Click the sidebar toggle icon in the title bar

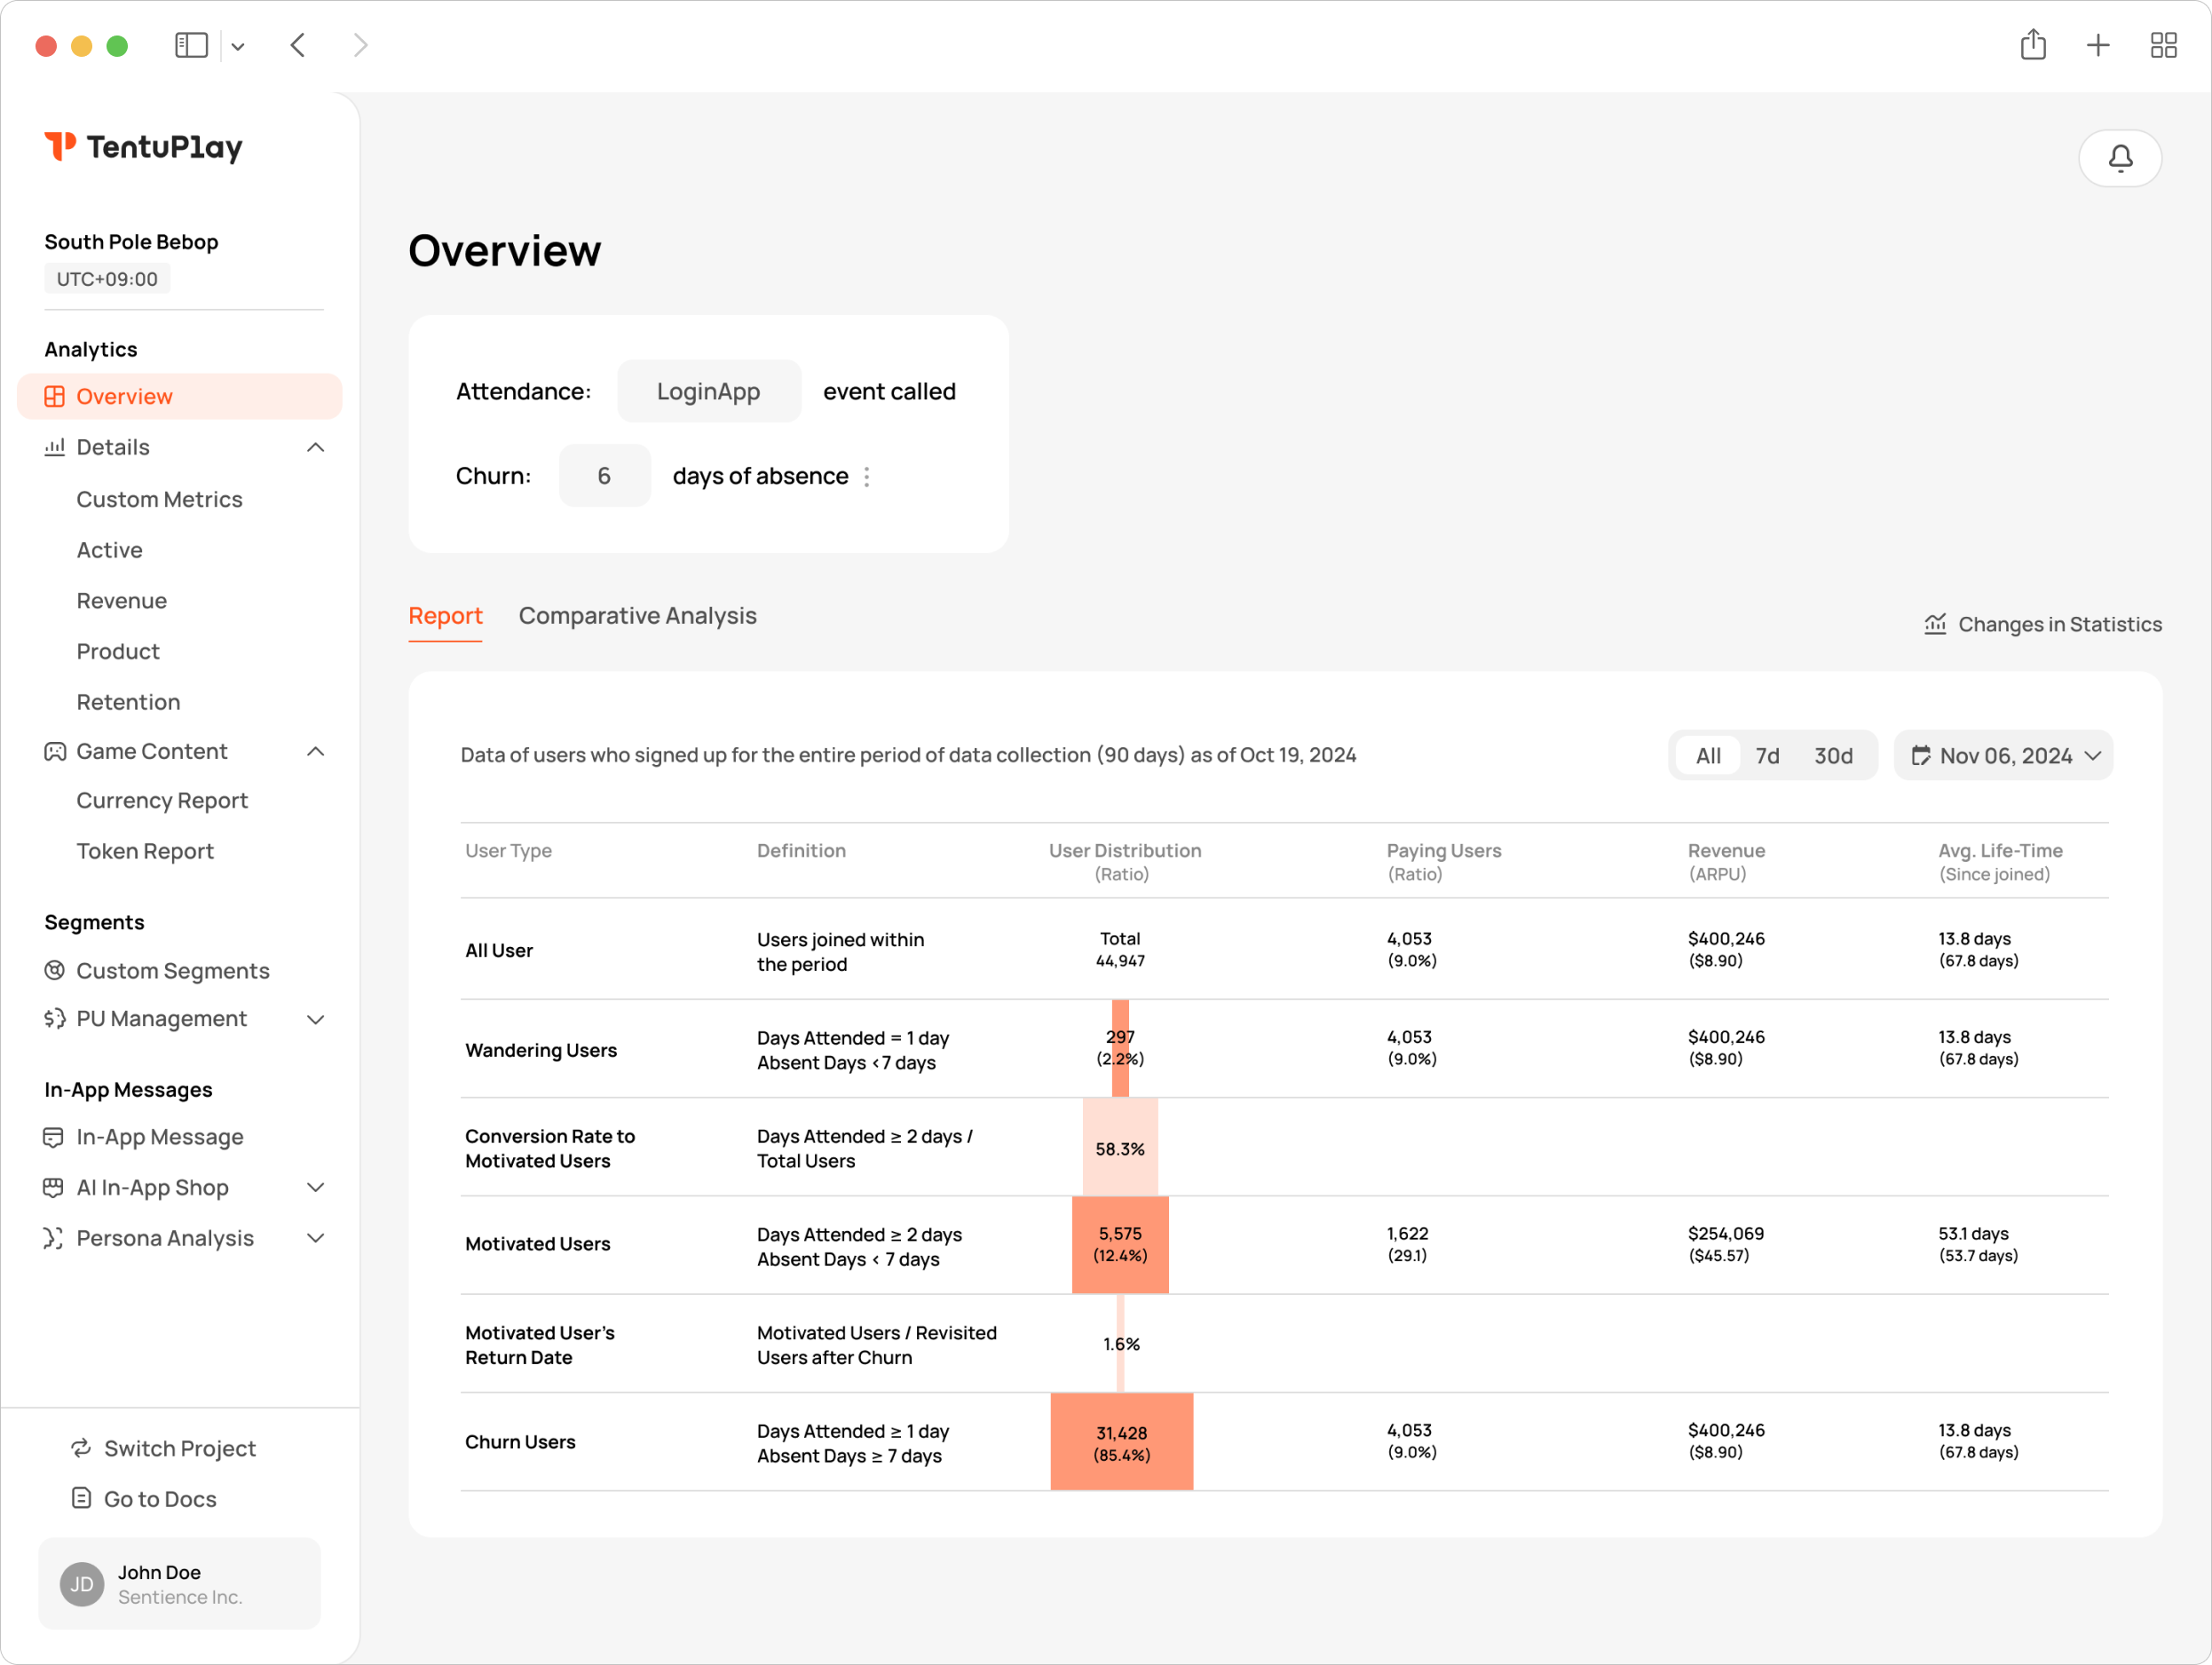pos(191,45)
